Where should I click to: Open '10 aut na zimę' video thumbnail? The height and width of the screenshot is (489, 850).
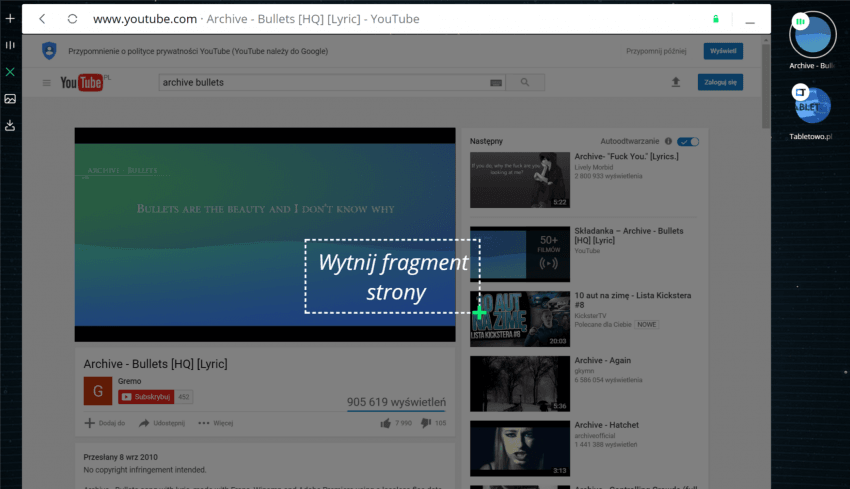coord(520,319)
